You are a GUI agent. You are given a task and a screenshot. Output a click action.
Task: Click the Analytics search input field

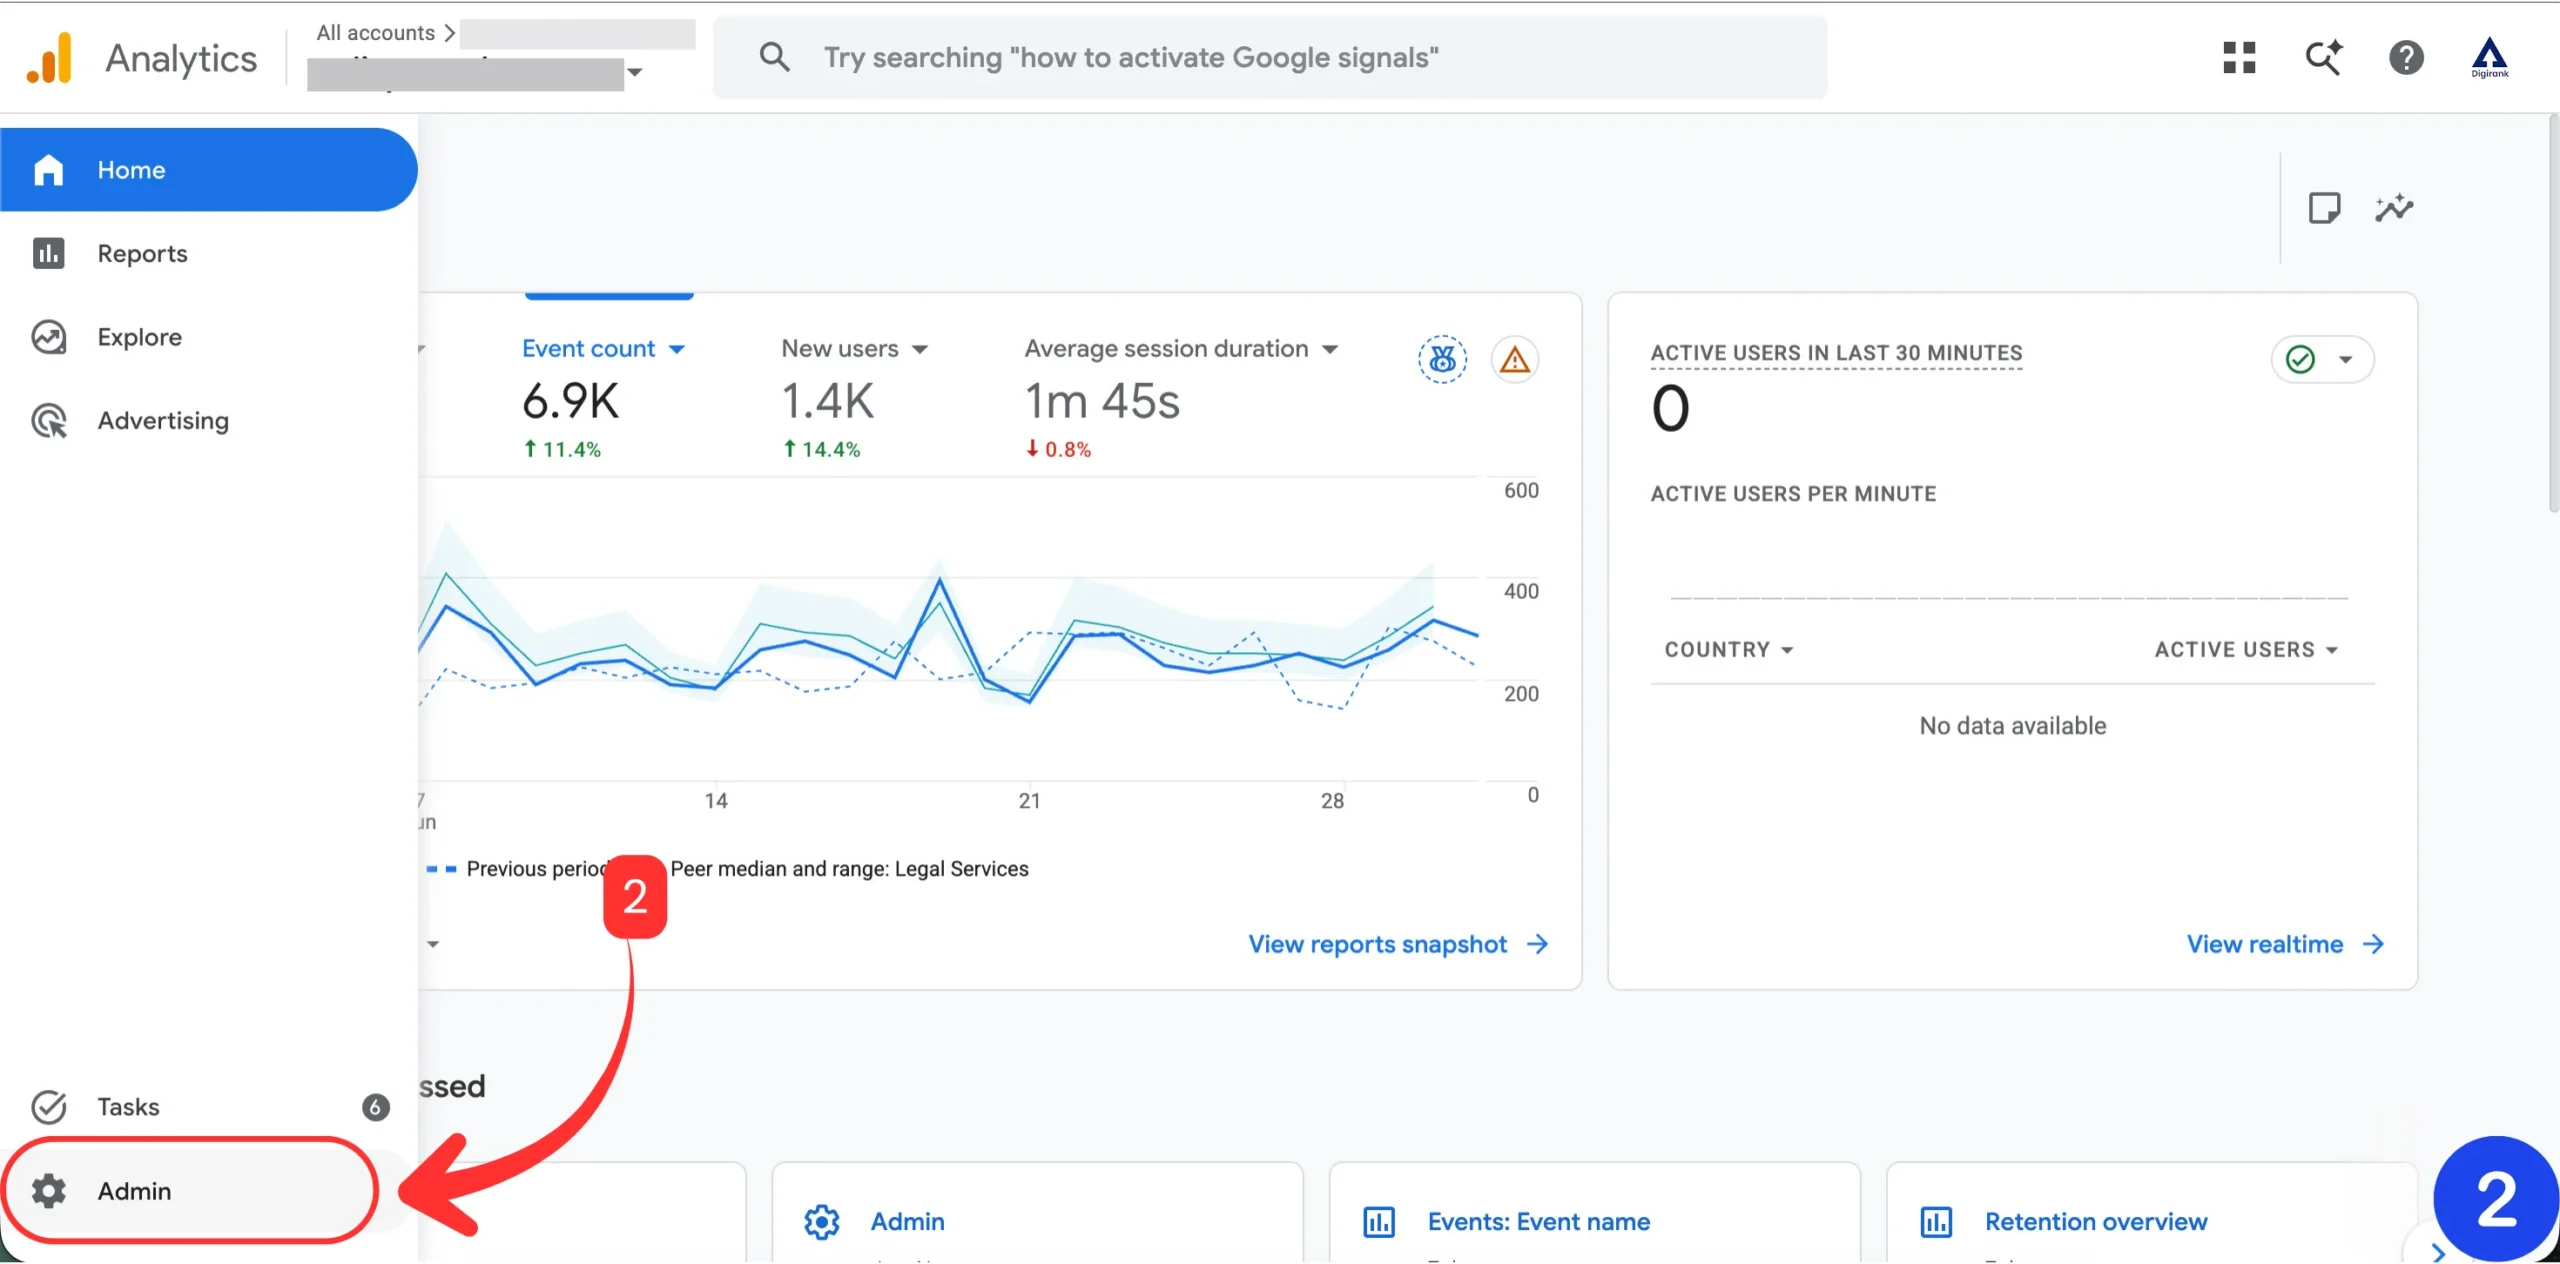1270,57
